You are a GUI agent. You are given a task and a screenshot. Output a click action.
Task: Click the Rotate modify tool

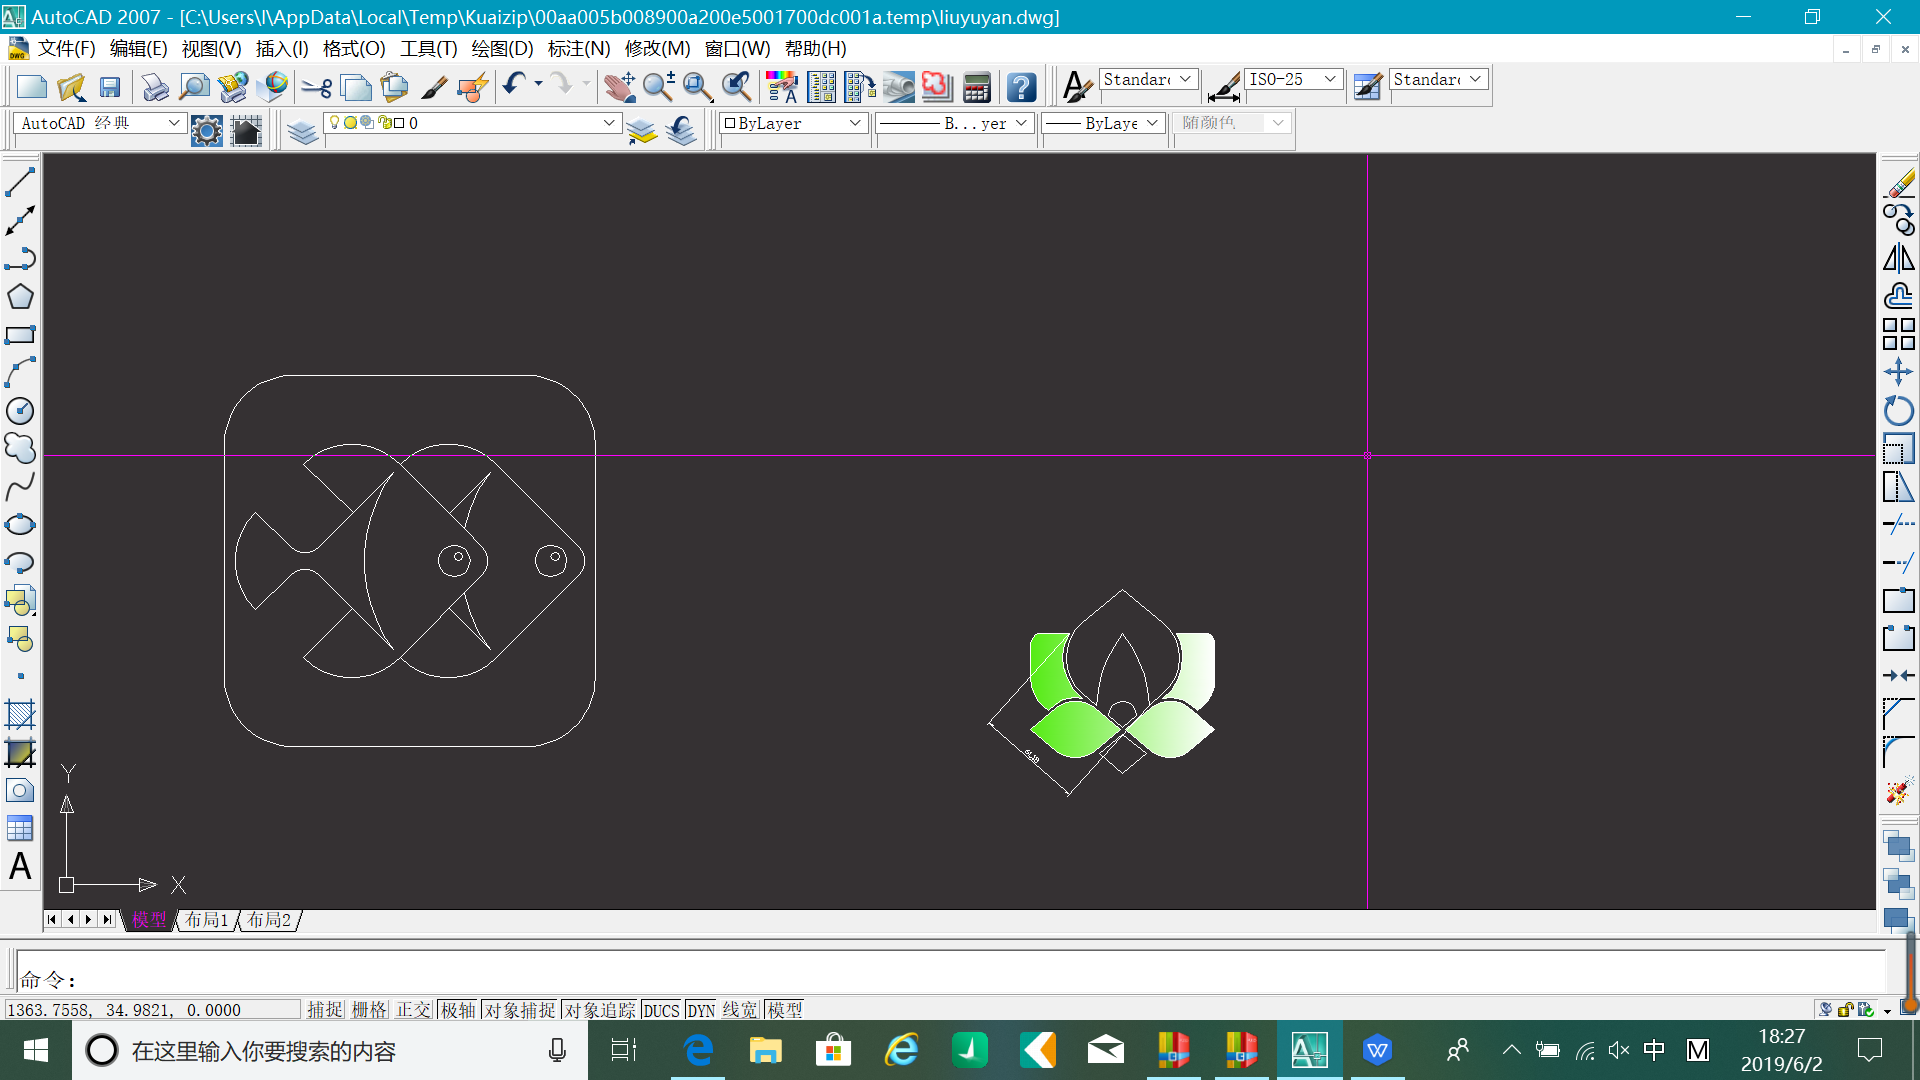click(1898, 410)
